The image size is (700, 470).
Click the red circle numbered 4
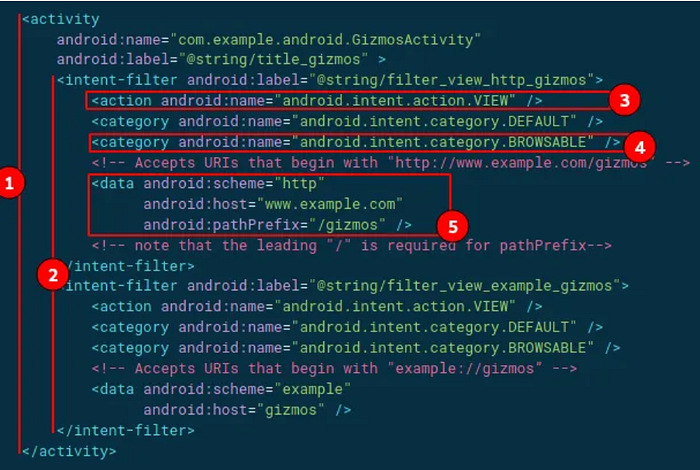639,147
